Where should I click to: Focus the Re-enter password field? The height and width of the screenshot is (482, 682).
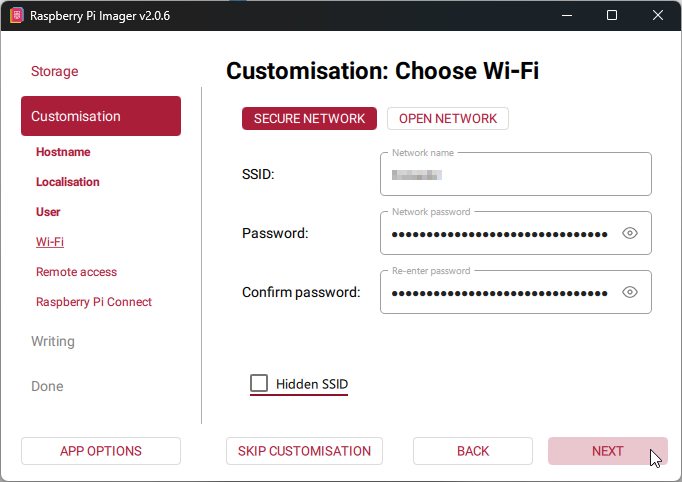(x=500, y=292)
